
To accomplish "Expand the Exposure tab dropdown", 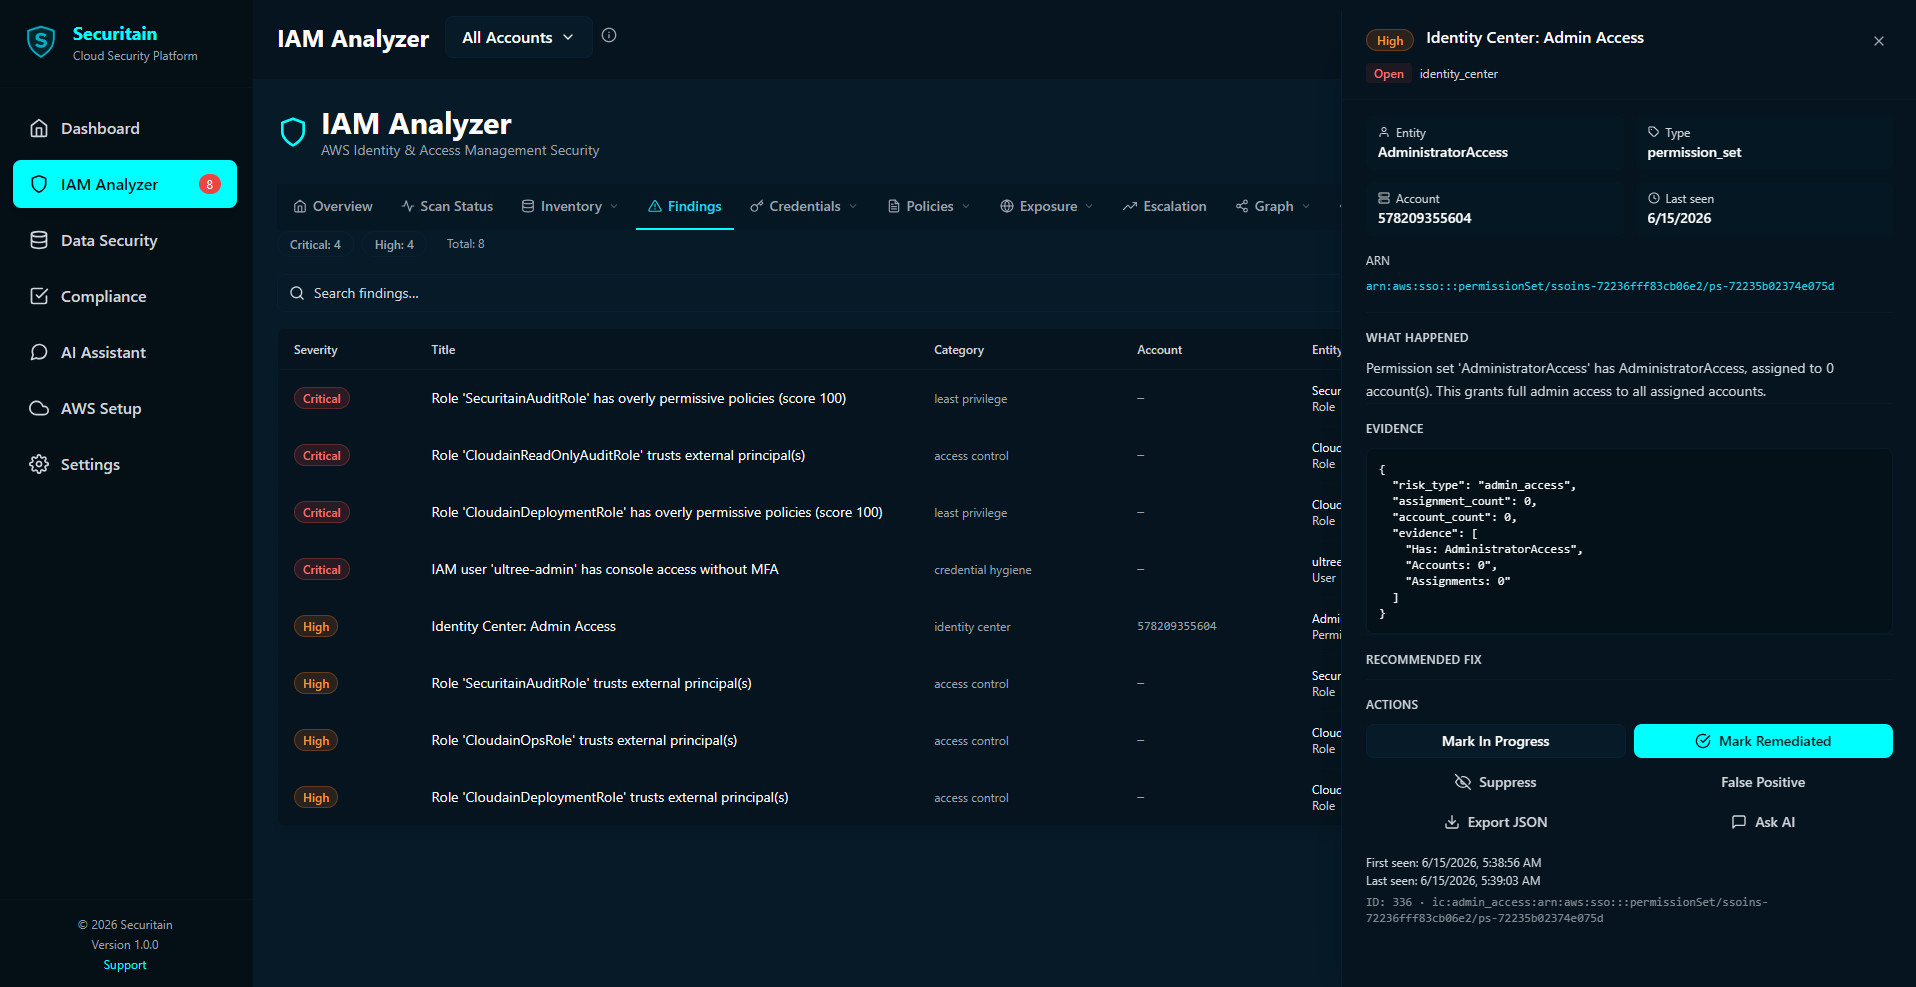I will [x=1047, y=206].
